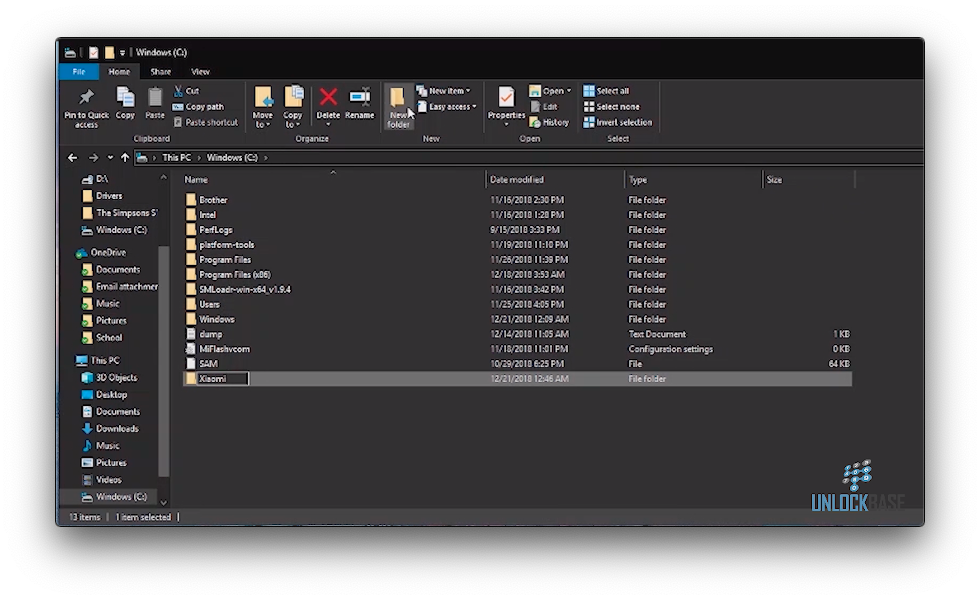This screenshot has height=600, width=980.
Task: Open Desktop in the navigation pane
Action: pyautogui.click(x=104, y=395)
